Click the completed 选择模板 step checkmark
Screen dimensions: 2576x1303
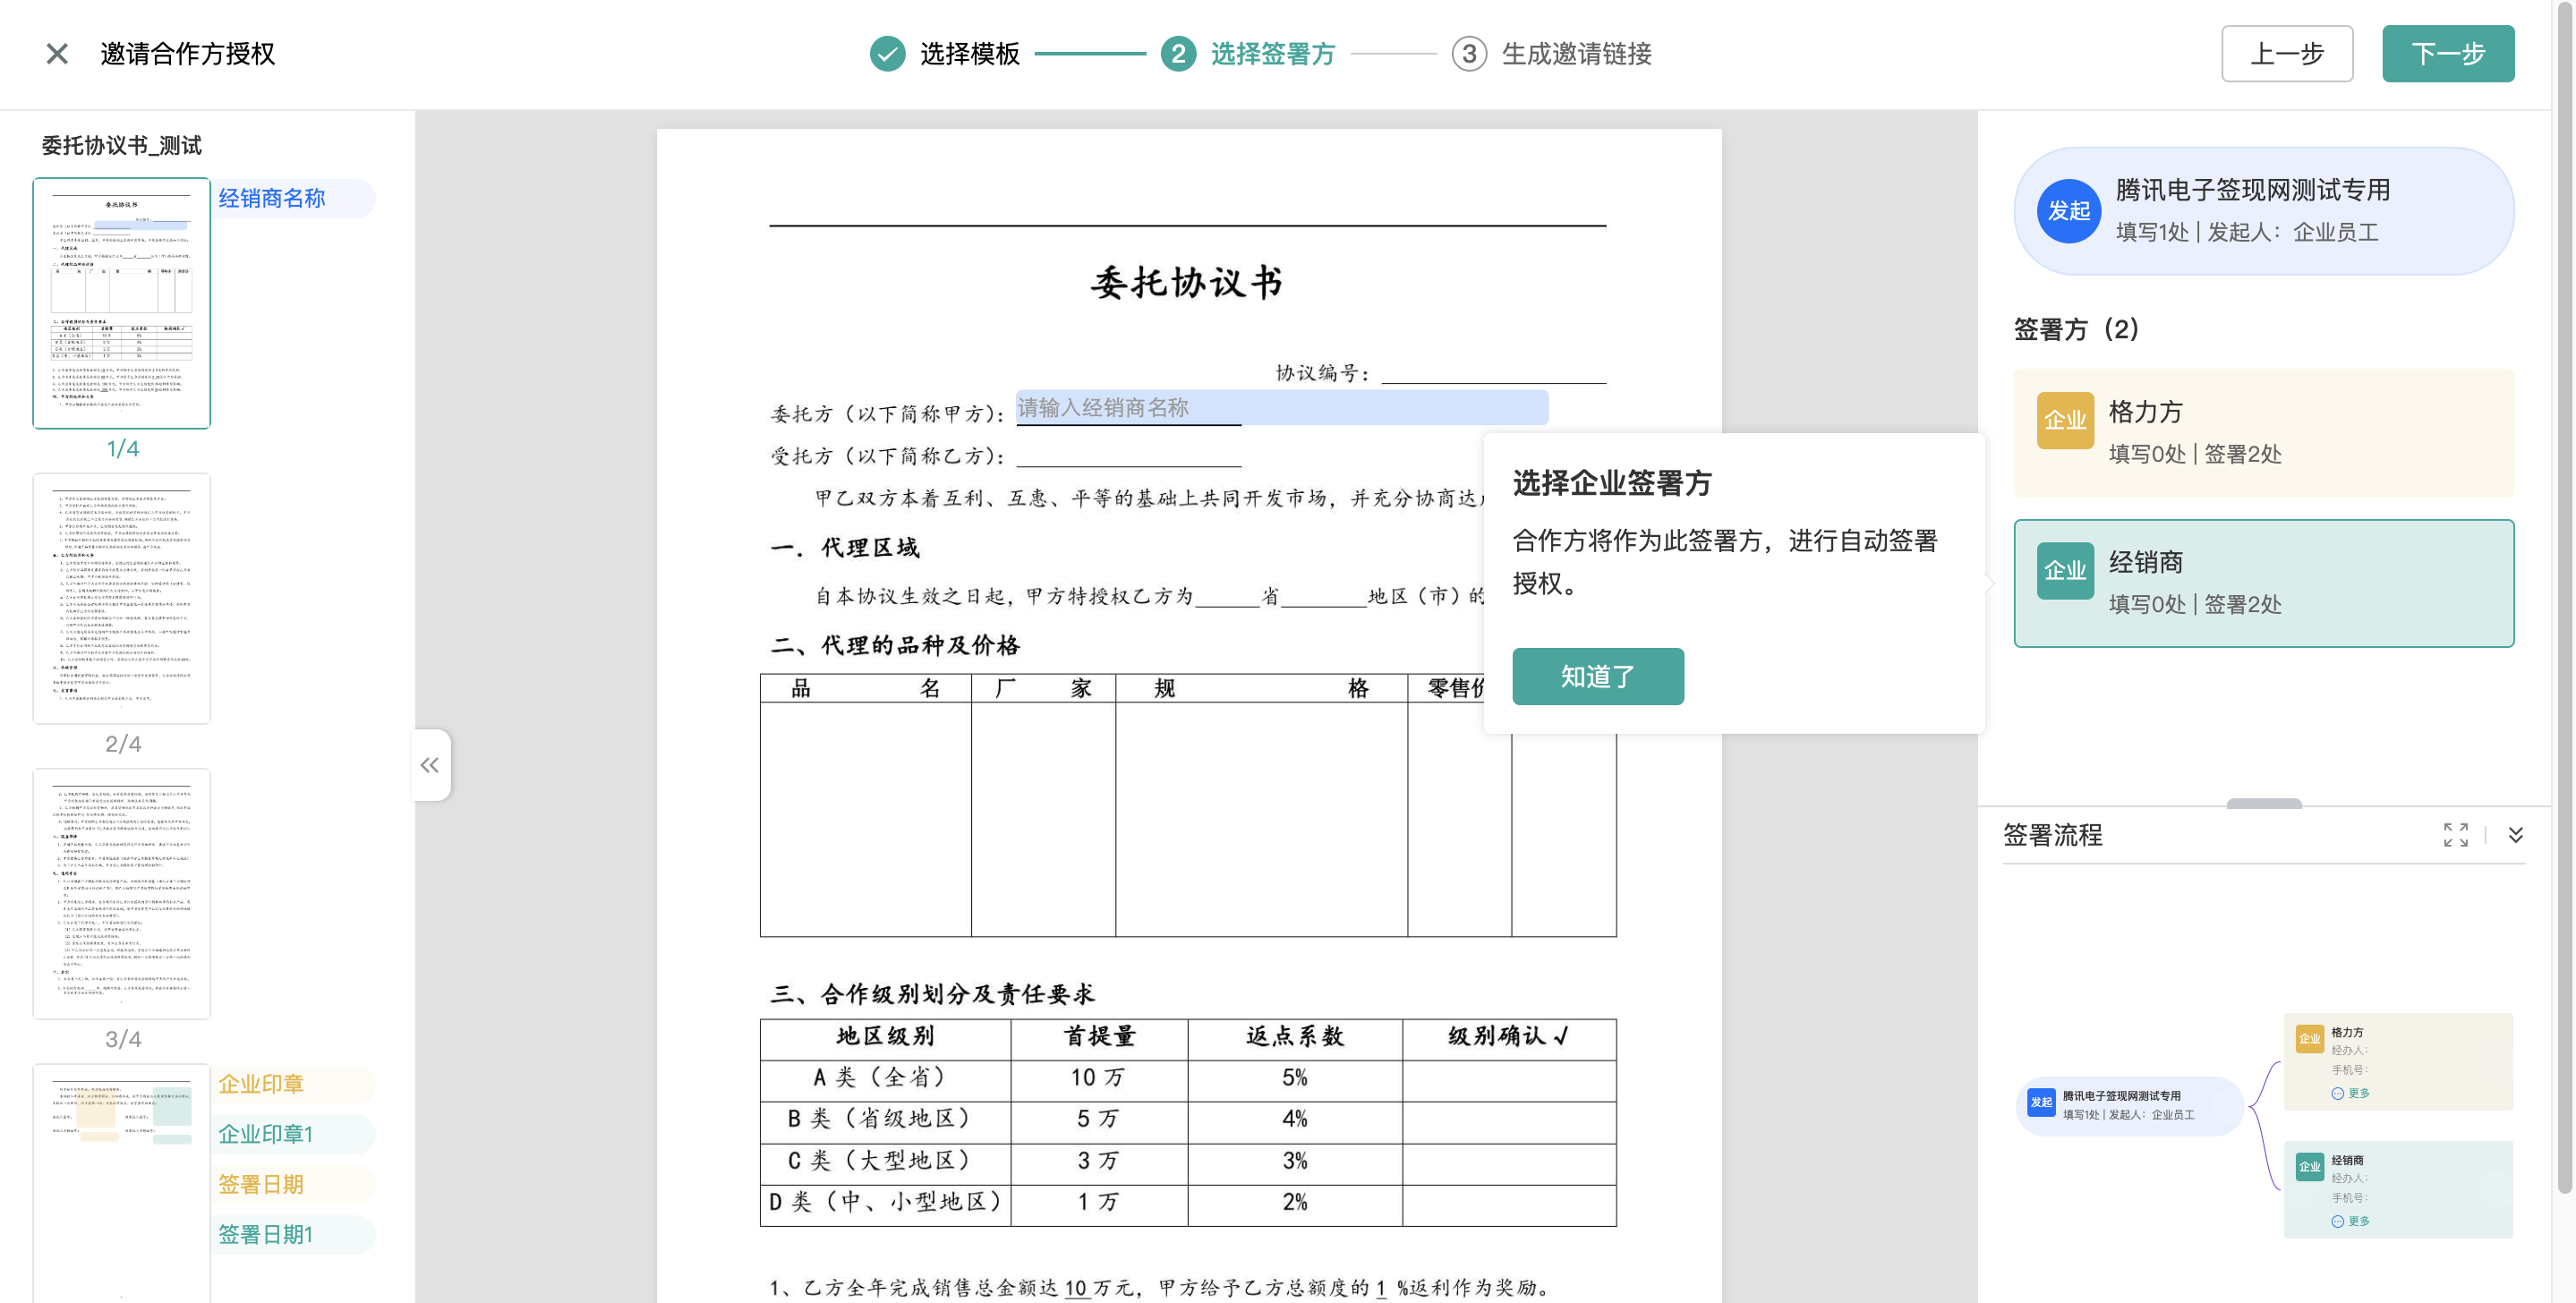pos(887,54)
